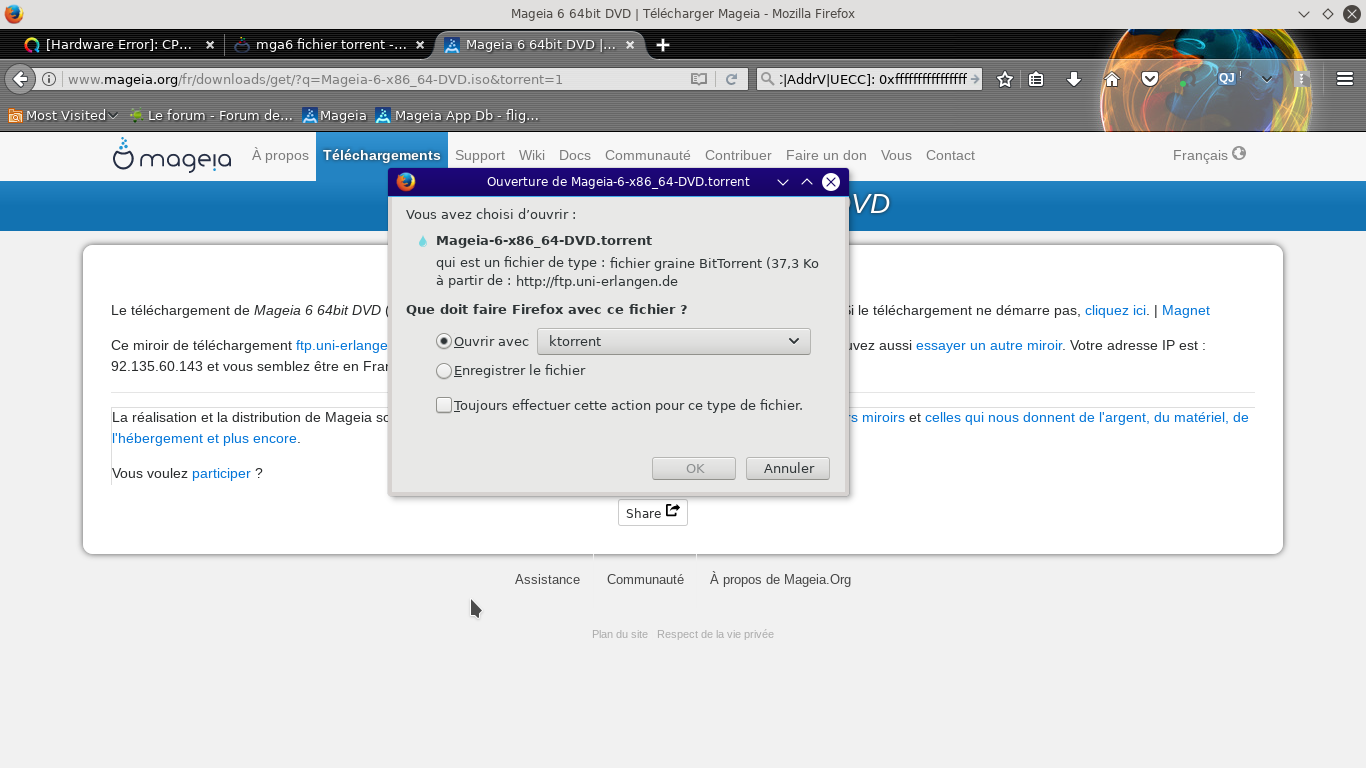Open Wiki navigation item

click(x=532, y=155)
